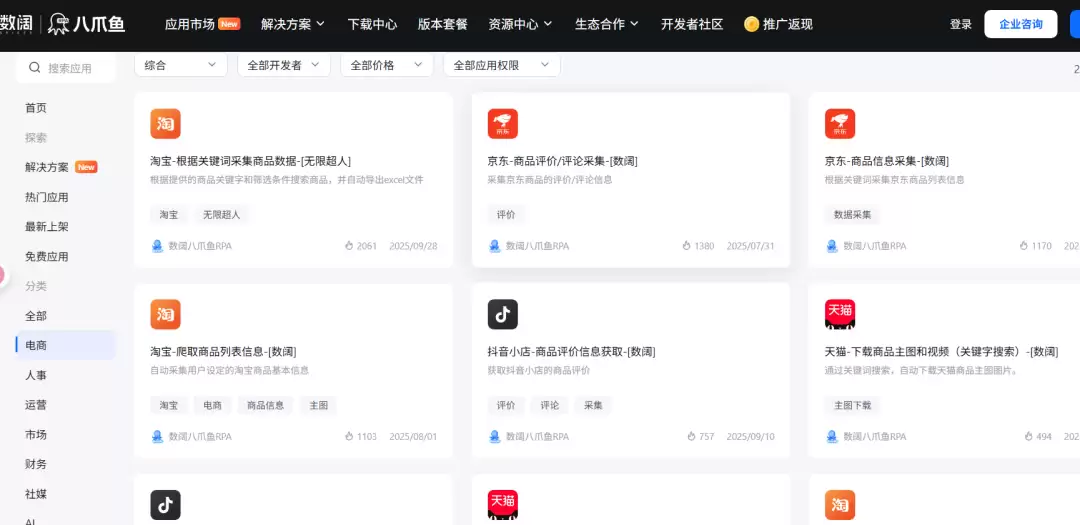Open 版本套餐 in top navigation
Screen dimensions: 1080x525
tap(443, 24)
